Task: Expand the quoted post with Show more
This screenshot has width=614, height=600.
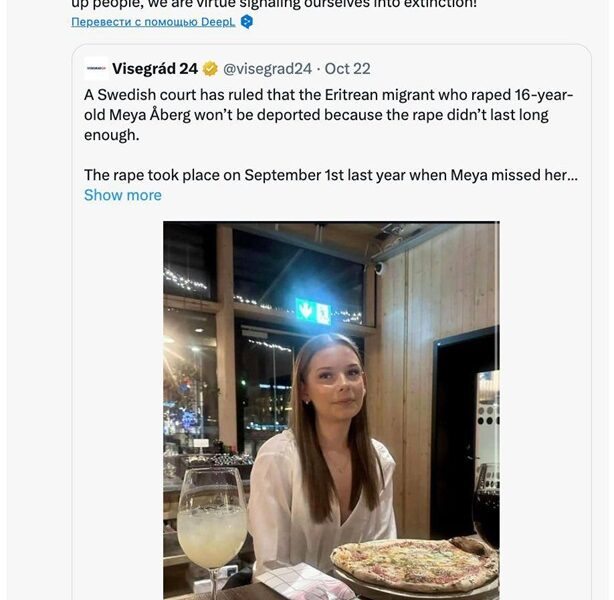Action: [122, 195]
